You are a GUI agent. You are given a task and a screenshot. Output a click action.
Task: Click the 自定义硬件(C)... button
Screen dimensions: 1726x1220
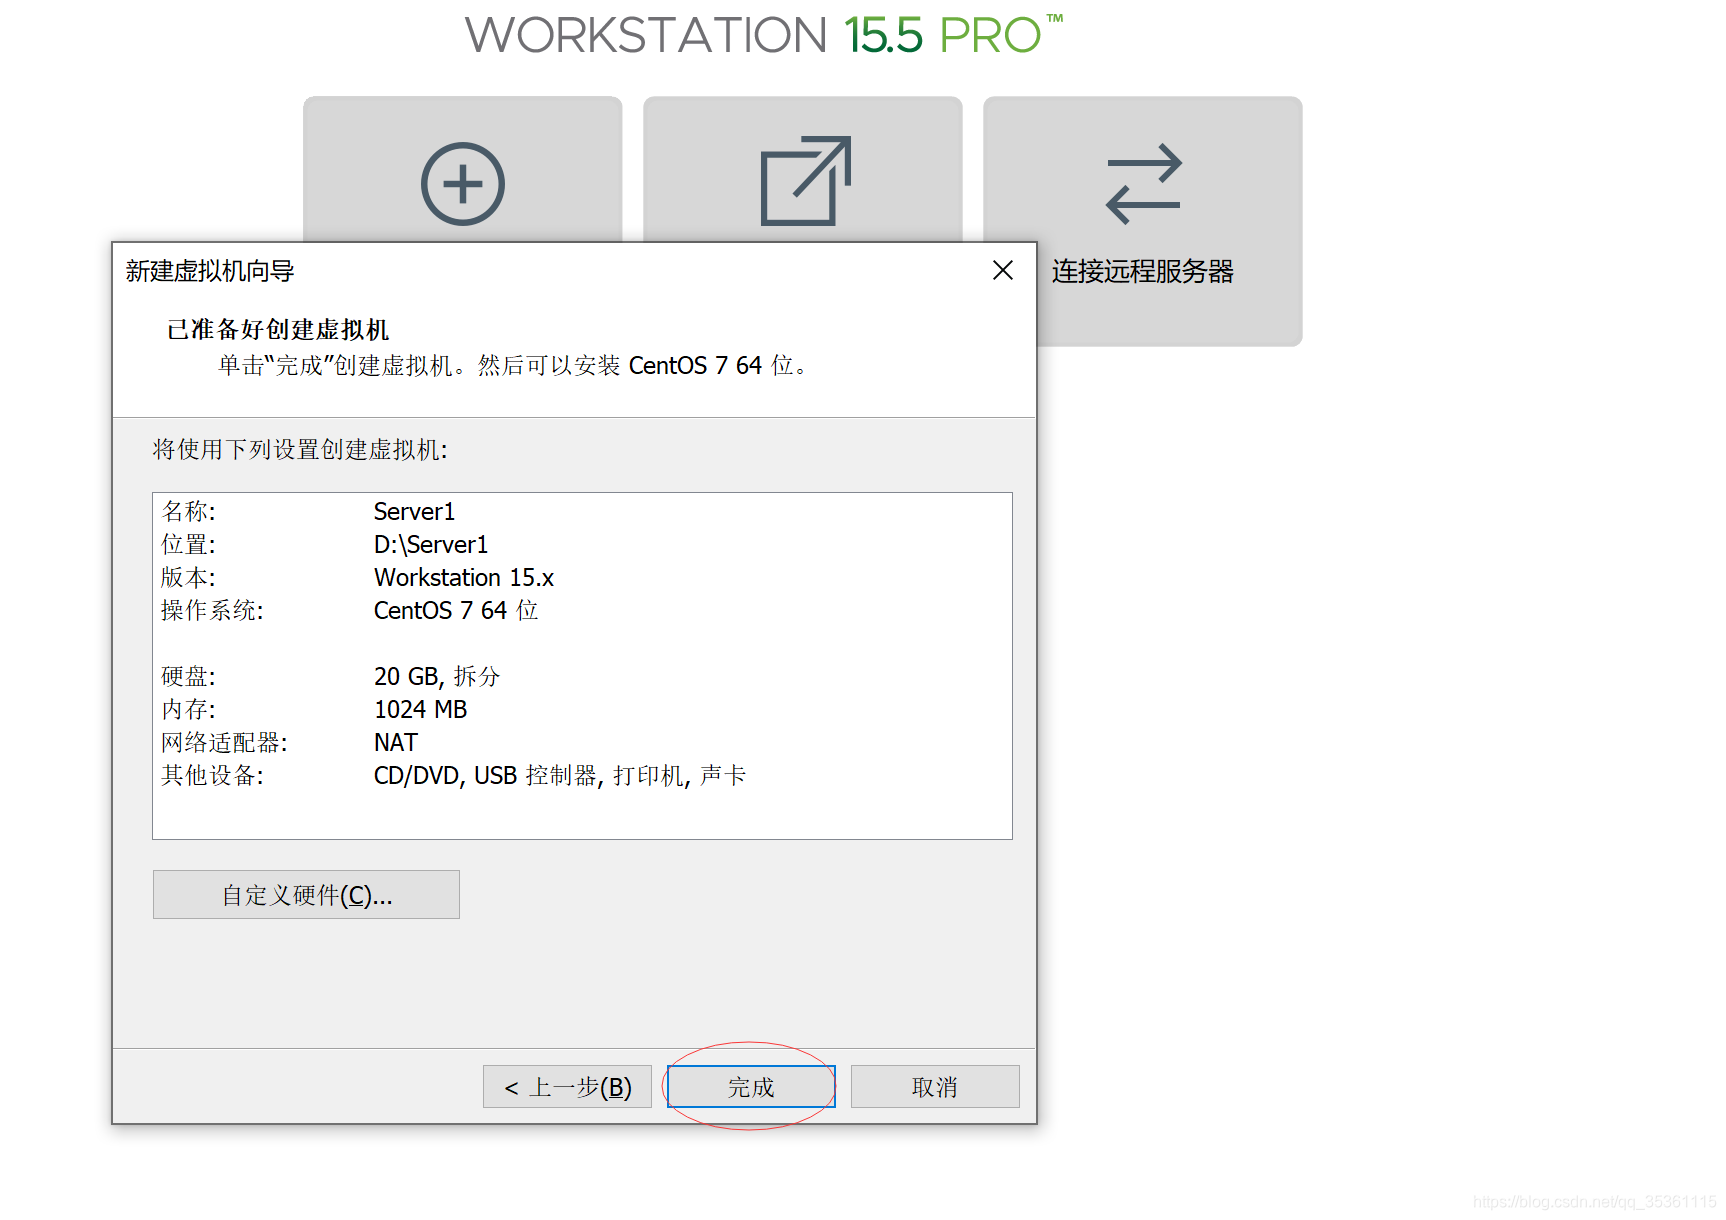[x=306, y=894]
